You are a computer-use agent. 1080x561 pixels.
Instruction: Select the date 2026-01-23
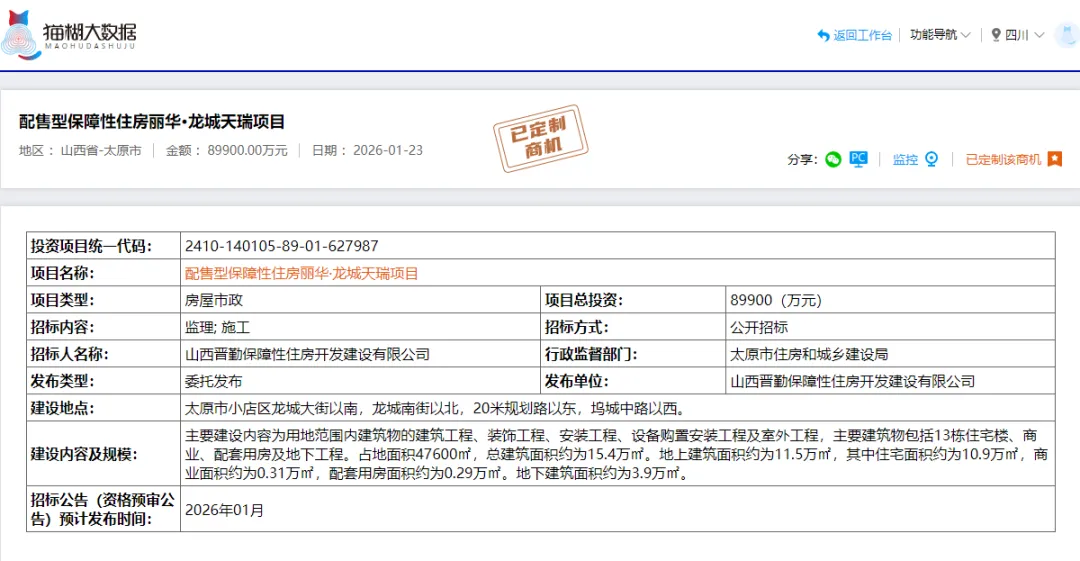pos(388,150)
